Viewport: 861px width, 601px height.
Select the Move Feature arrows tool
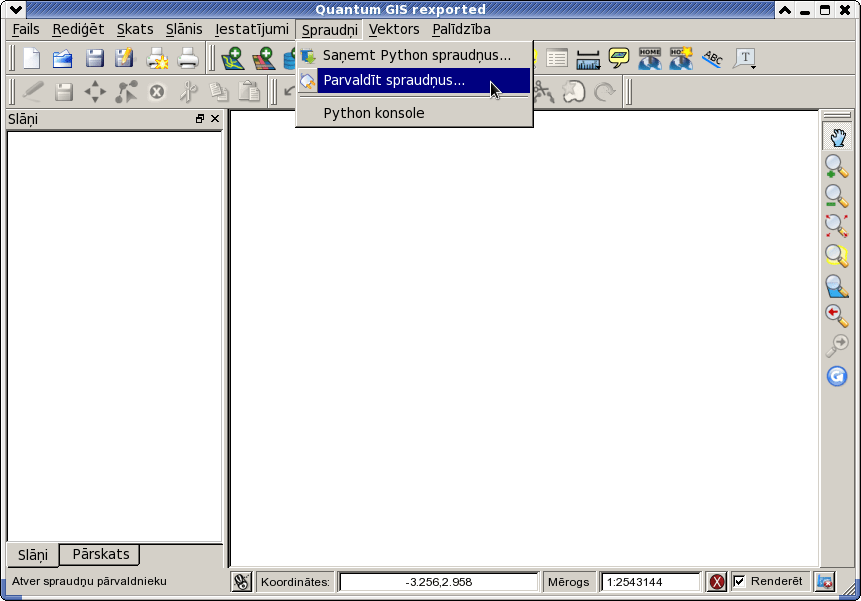[x=95, y=92]
